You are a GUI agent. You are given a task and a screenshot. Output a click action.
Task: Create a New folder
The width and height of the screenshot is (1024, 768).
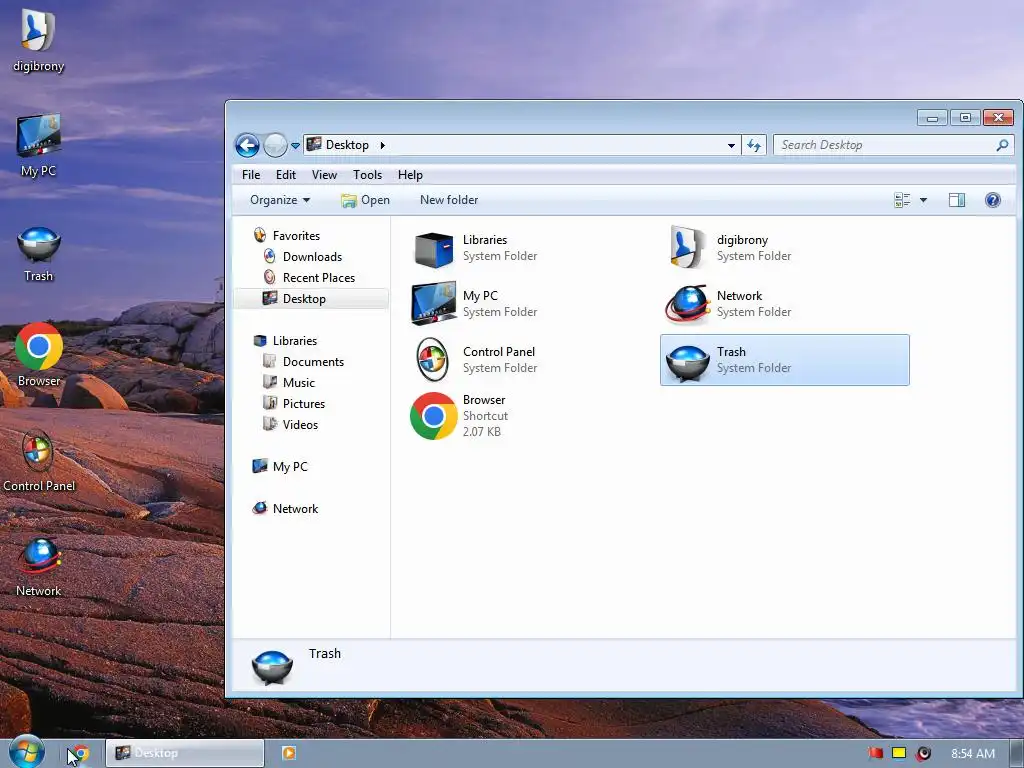tap(449, 200)
